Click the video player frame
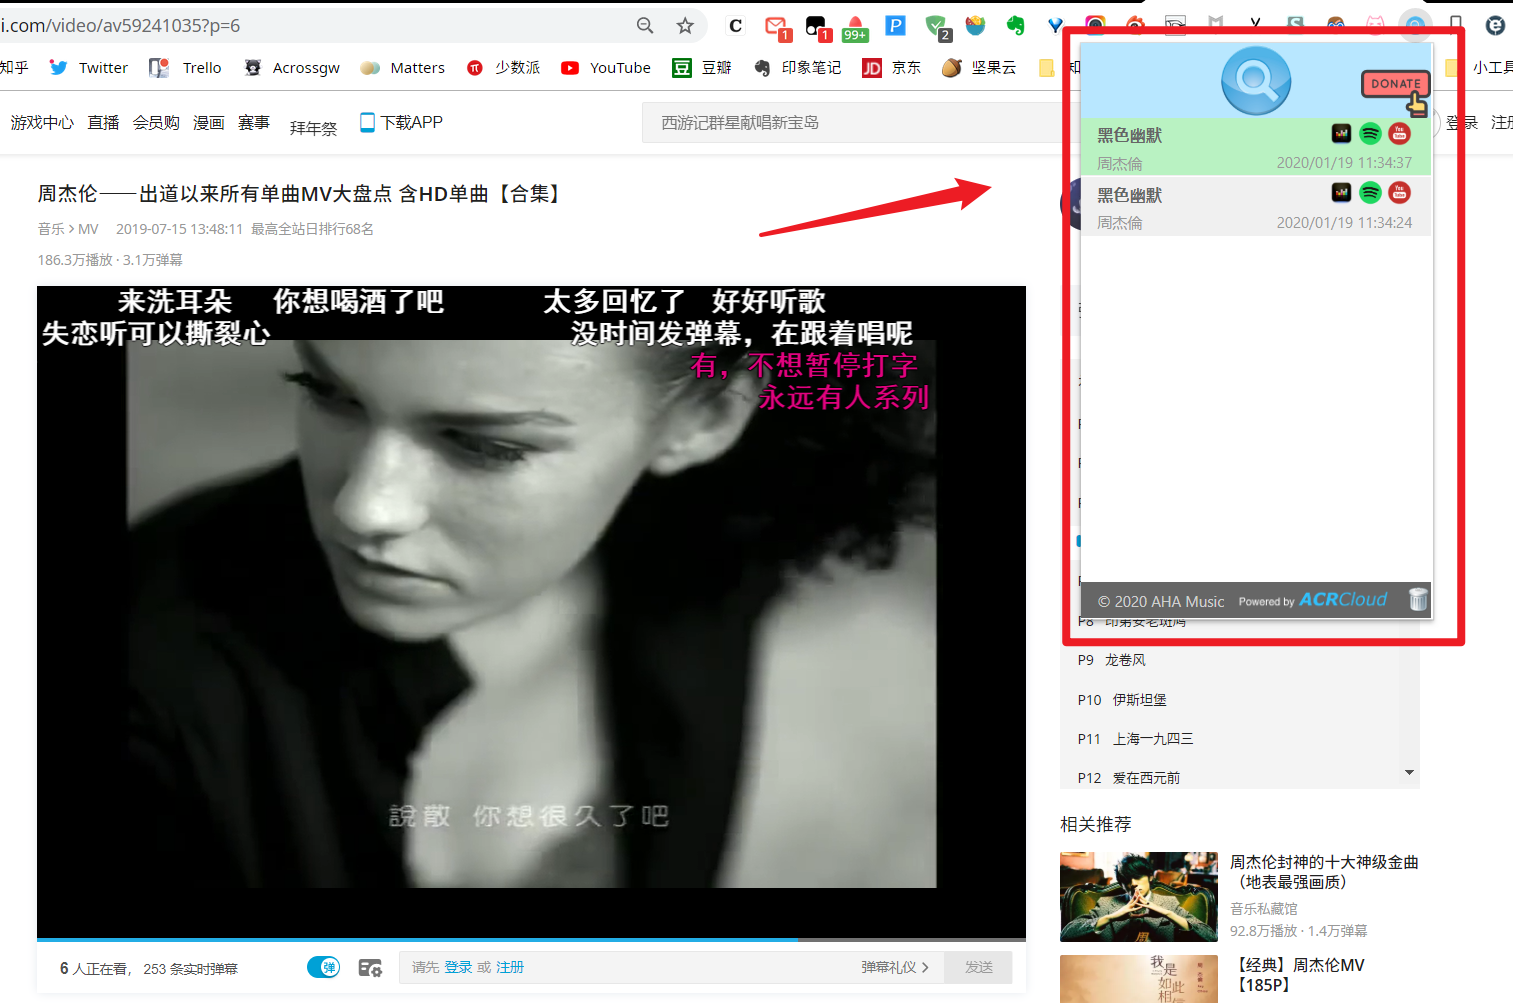 click(x=531, y=612)
